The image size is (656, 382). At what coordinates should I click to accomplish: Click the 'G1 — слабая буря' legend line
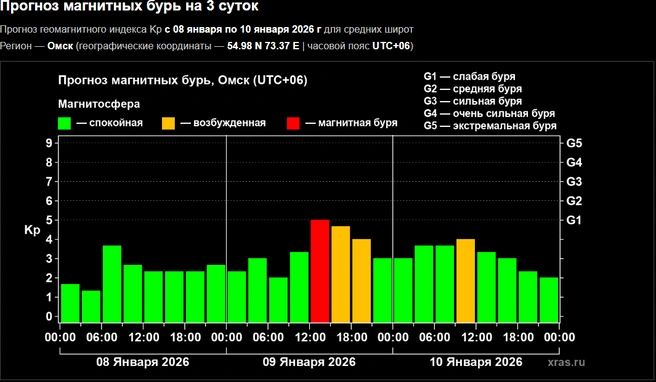point(469,77)
